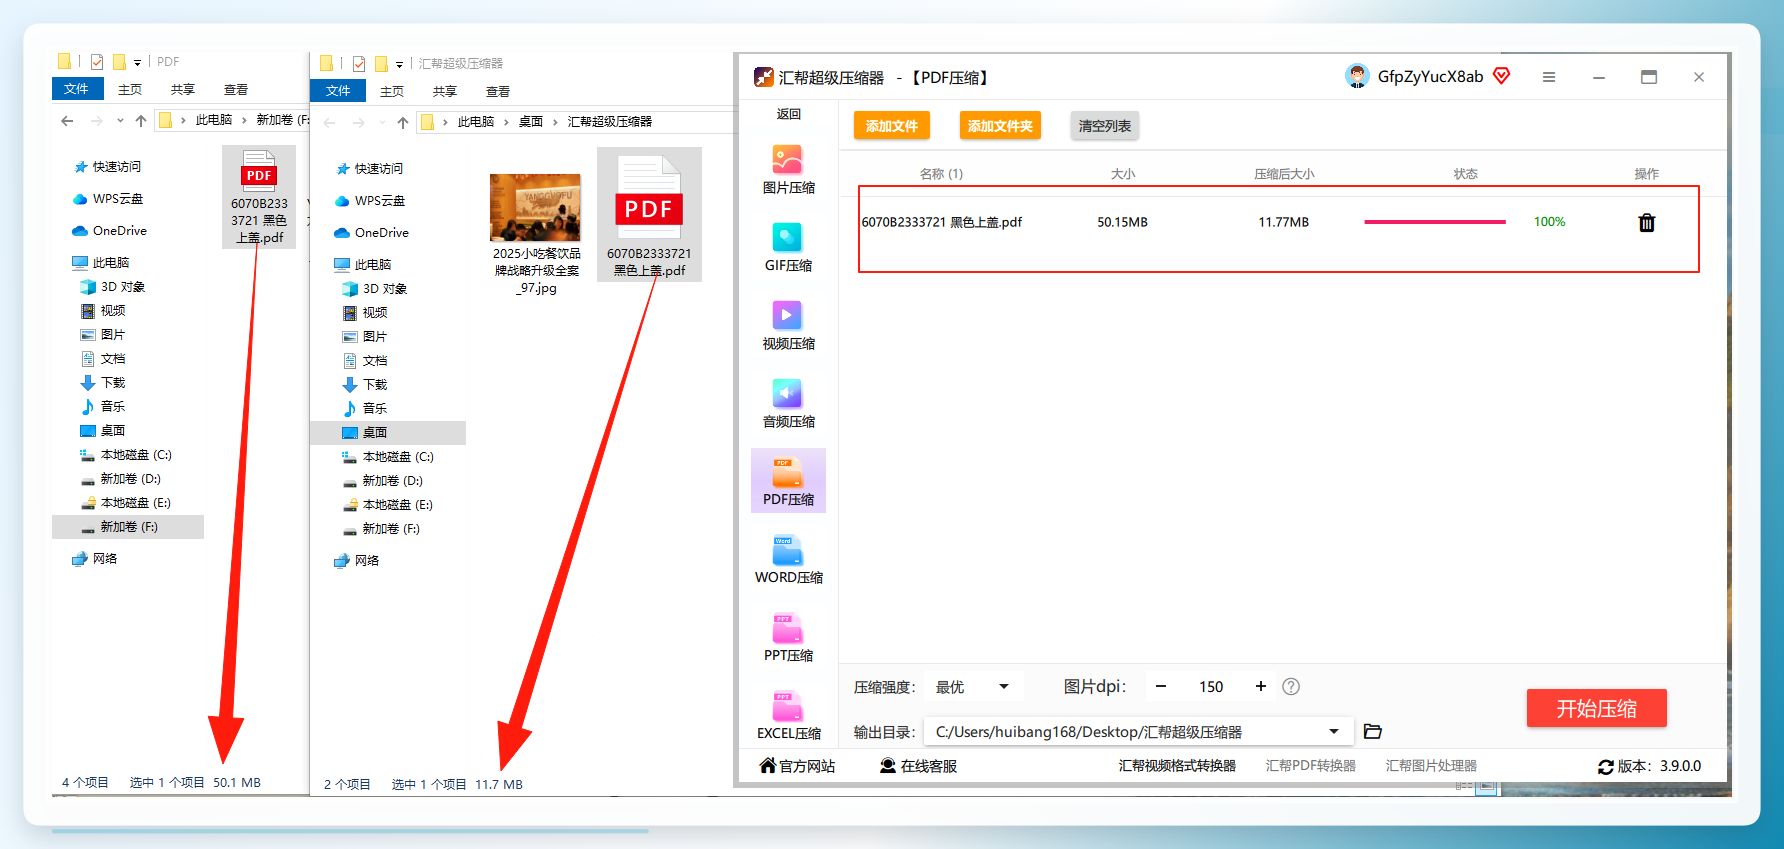1784x849 pixels.
Task: Click 开始压缩 to start compression
Action: [x=1596, y=708]
